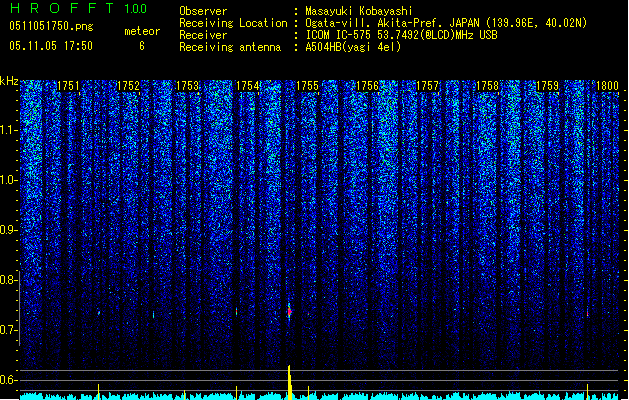This screenshot has width=629, height=400.
Task: Click the 1800 time marker
Action: tap(607, 86)
